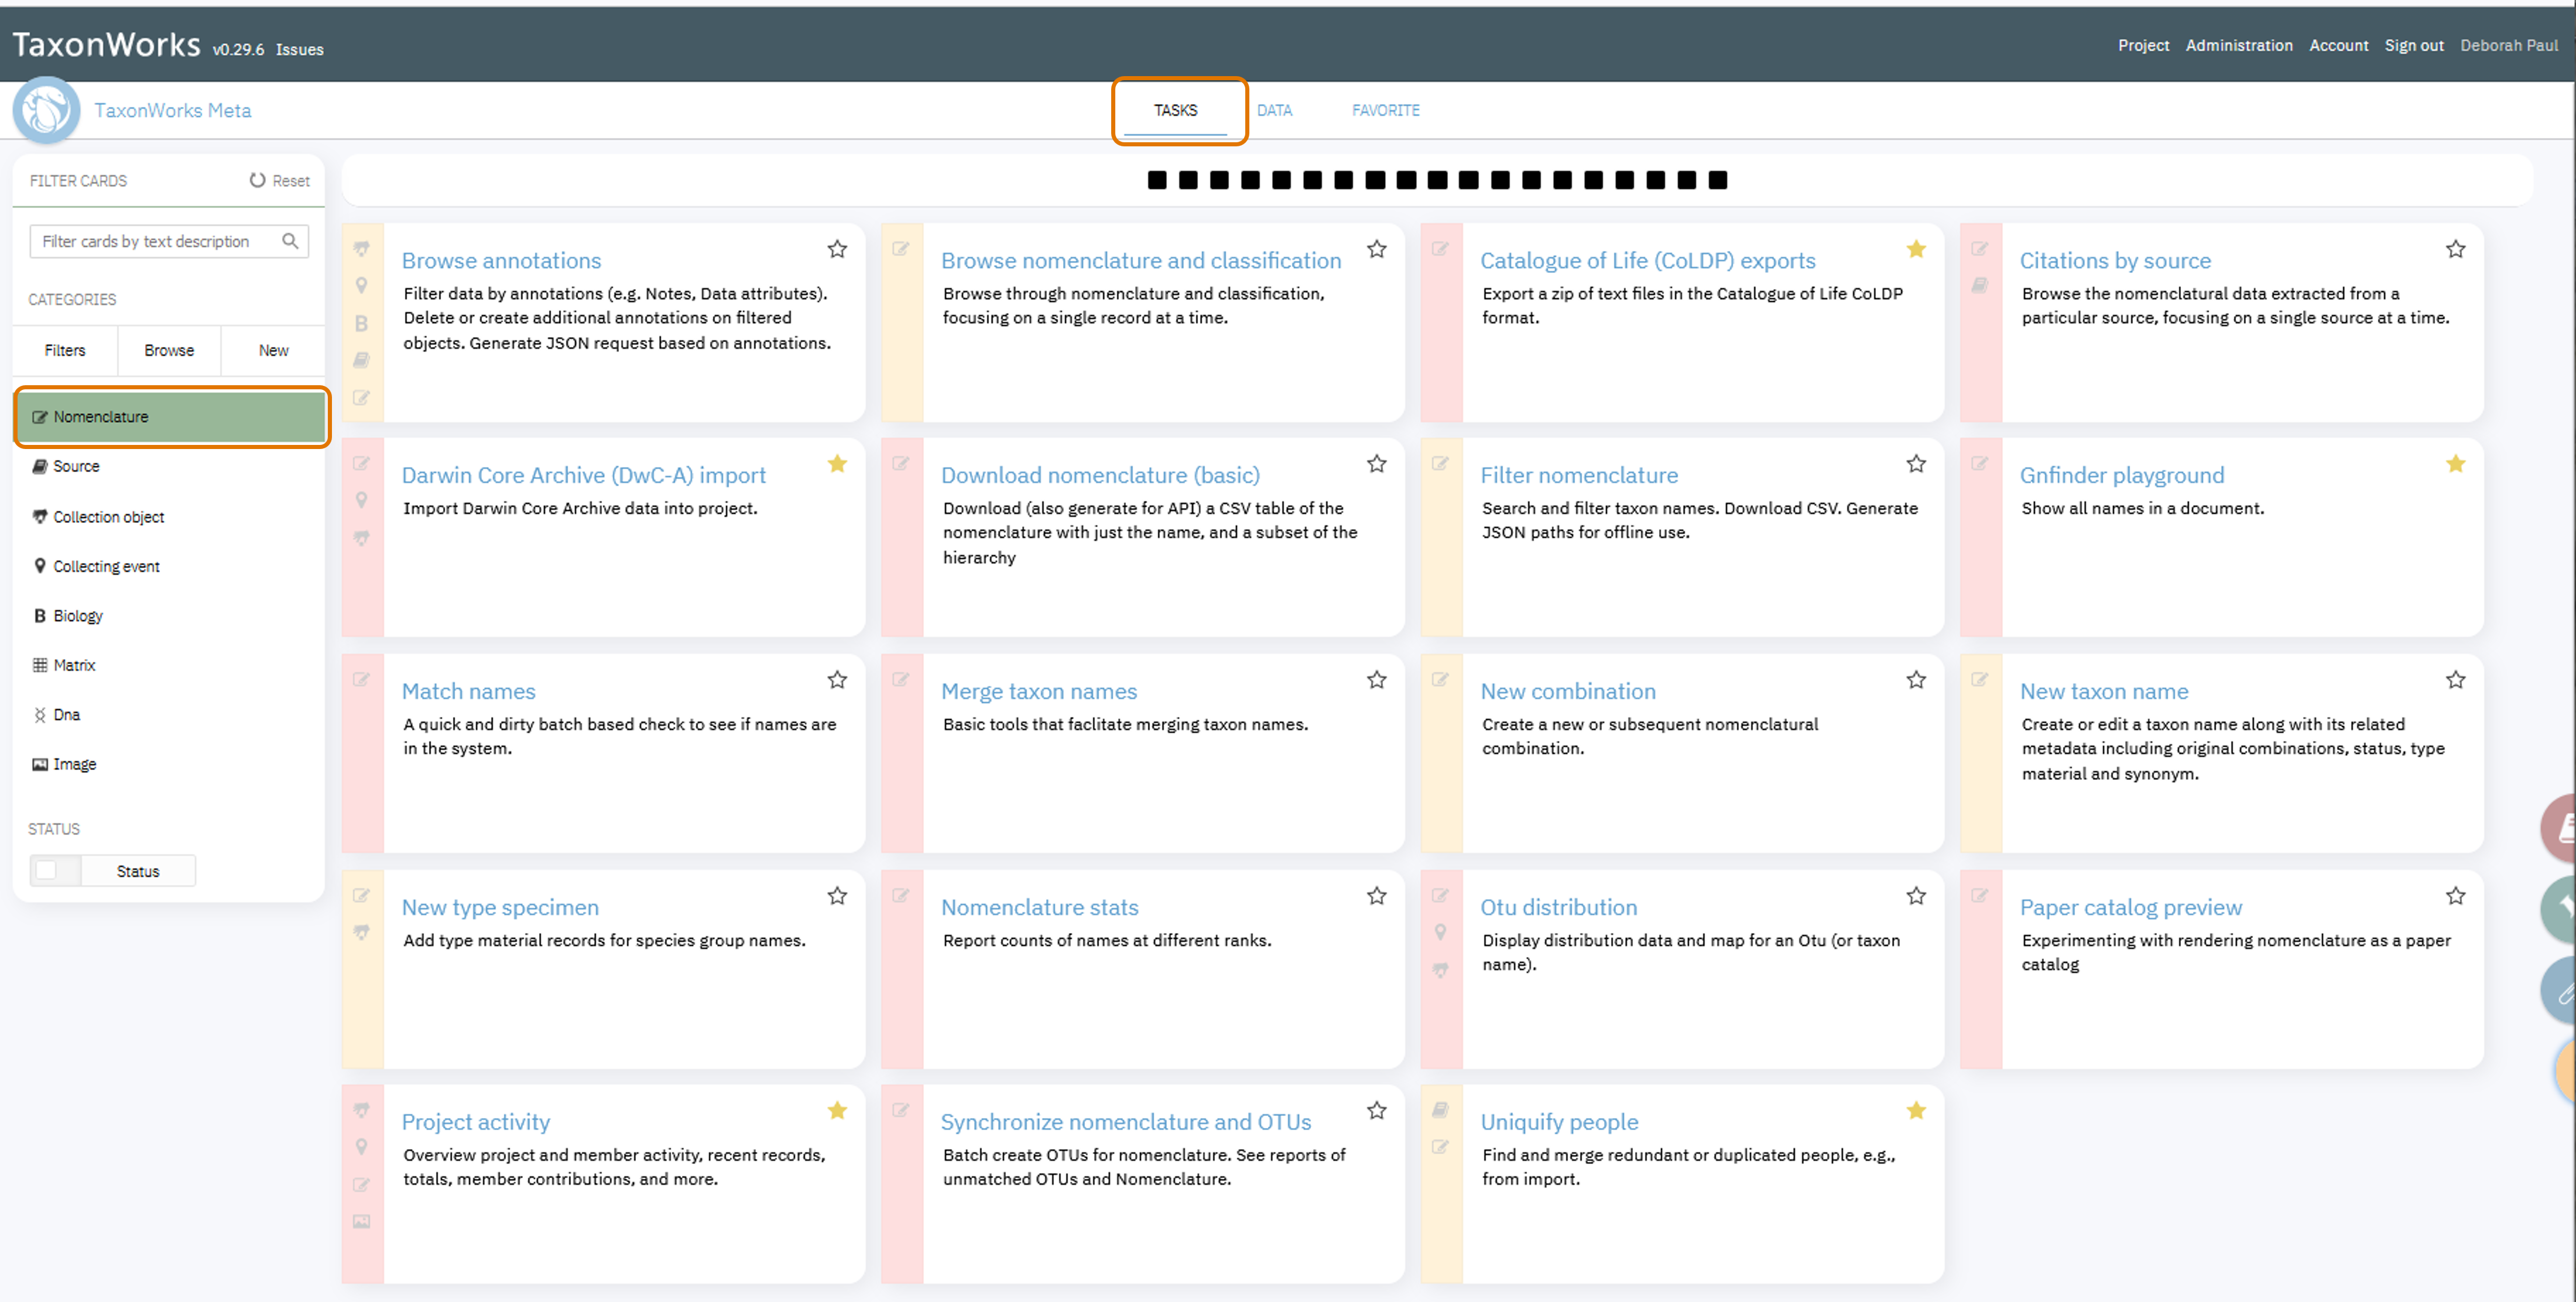The height and width of the screenshot is (1302, 2576).
Task: Star the Match names card
Action: pos(837,679)
